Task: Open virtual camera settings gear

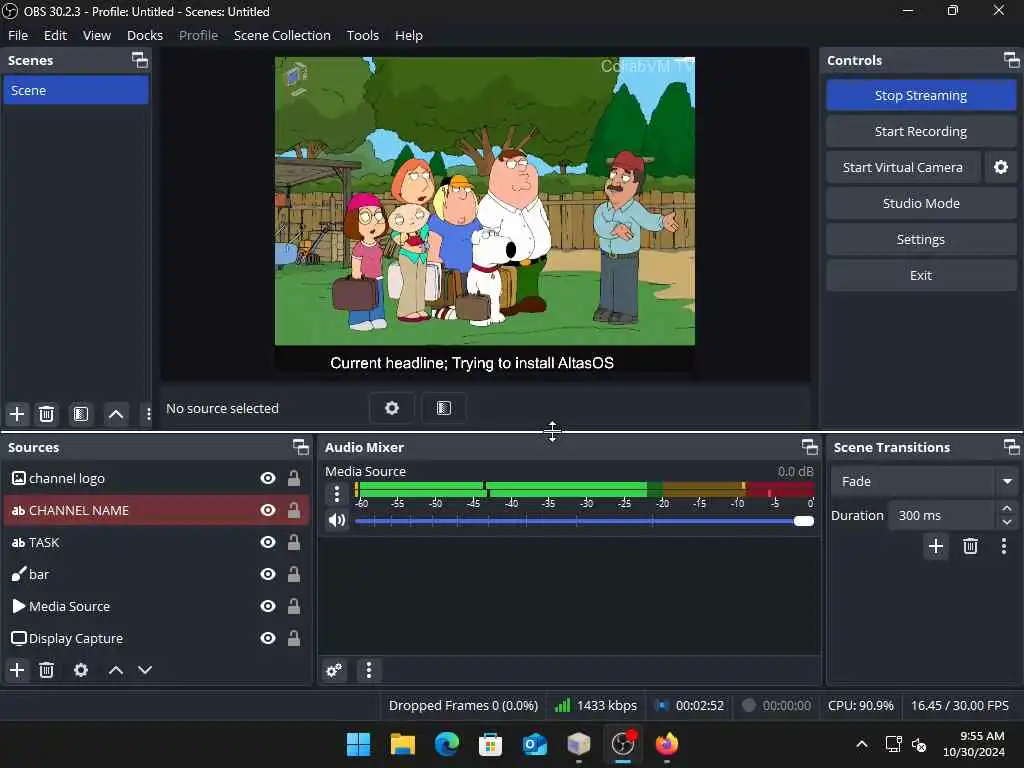Action: [1000, 167]
